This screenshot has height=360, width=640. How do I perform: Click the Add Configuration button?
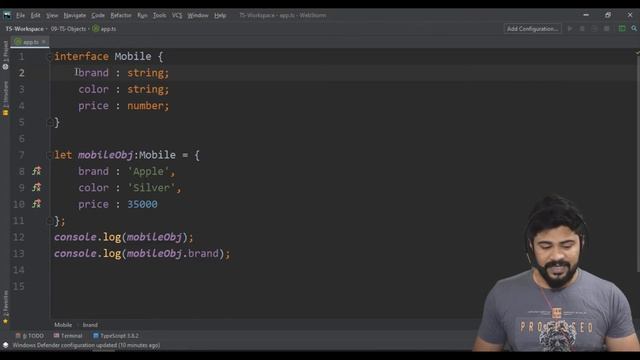point(532,29)
